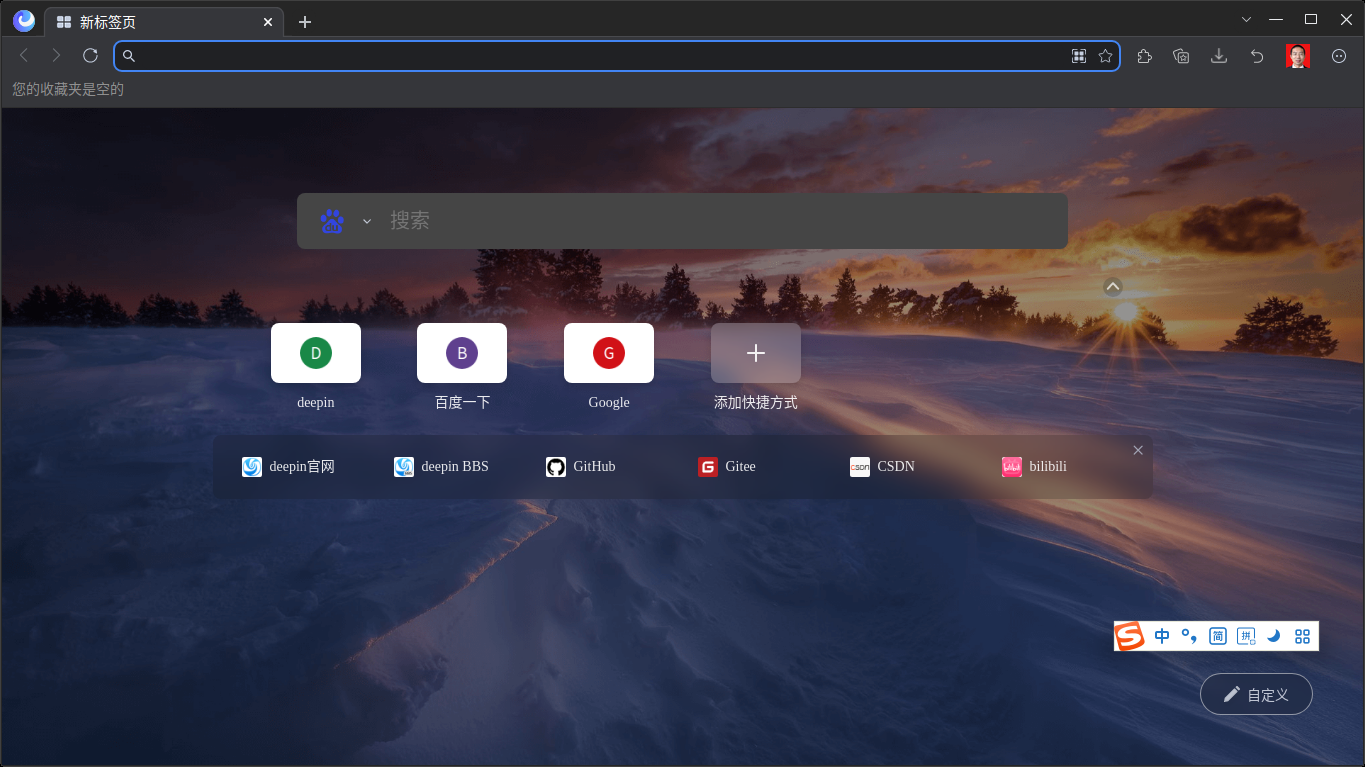
Task: Toggle the moon icon in Sogou bar
Action: coord(1274,636)
